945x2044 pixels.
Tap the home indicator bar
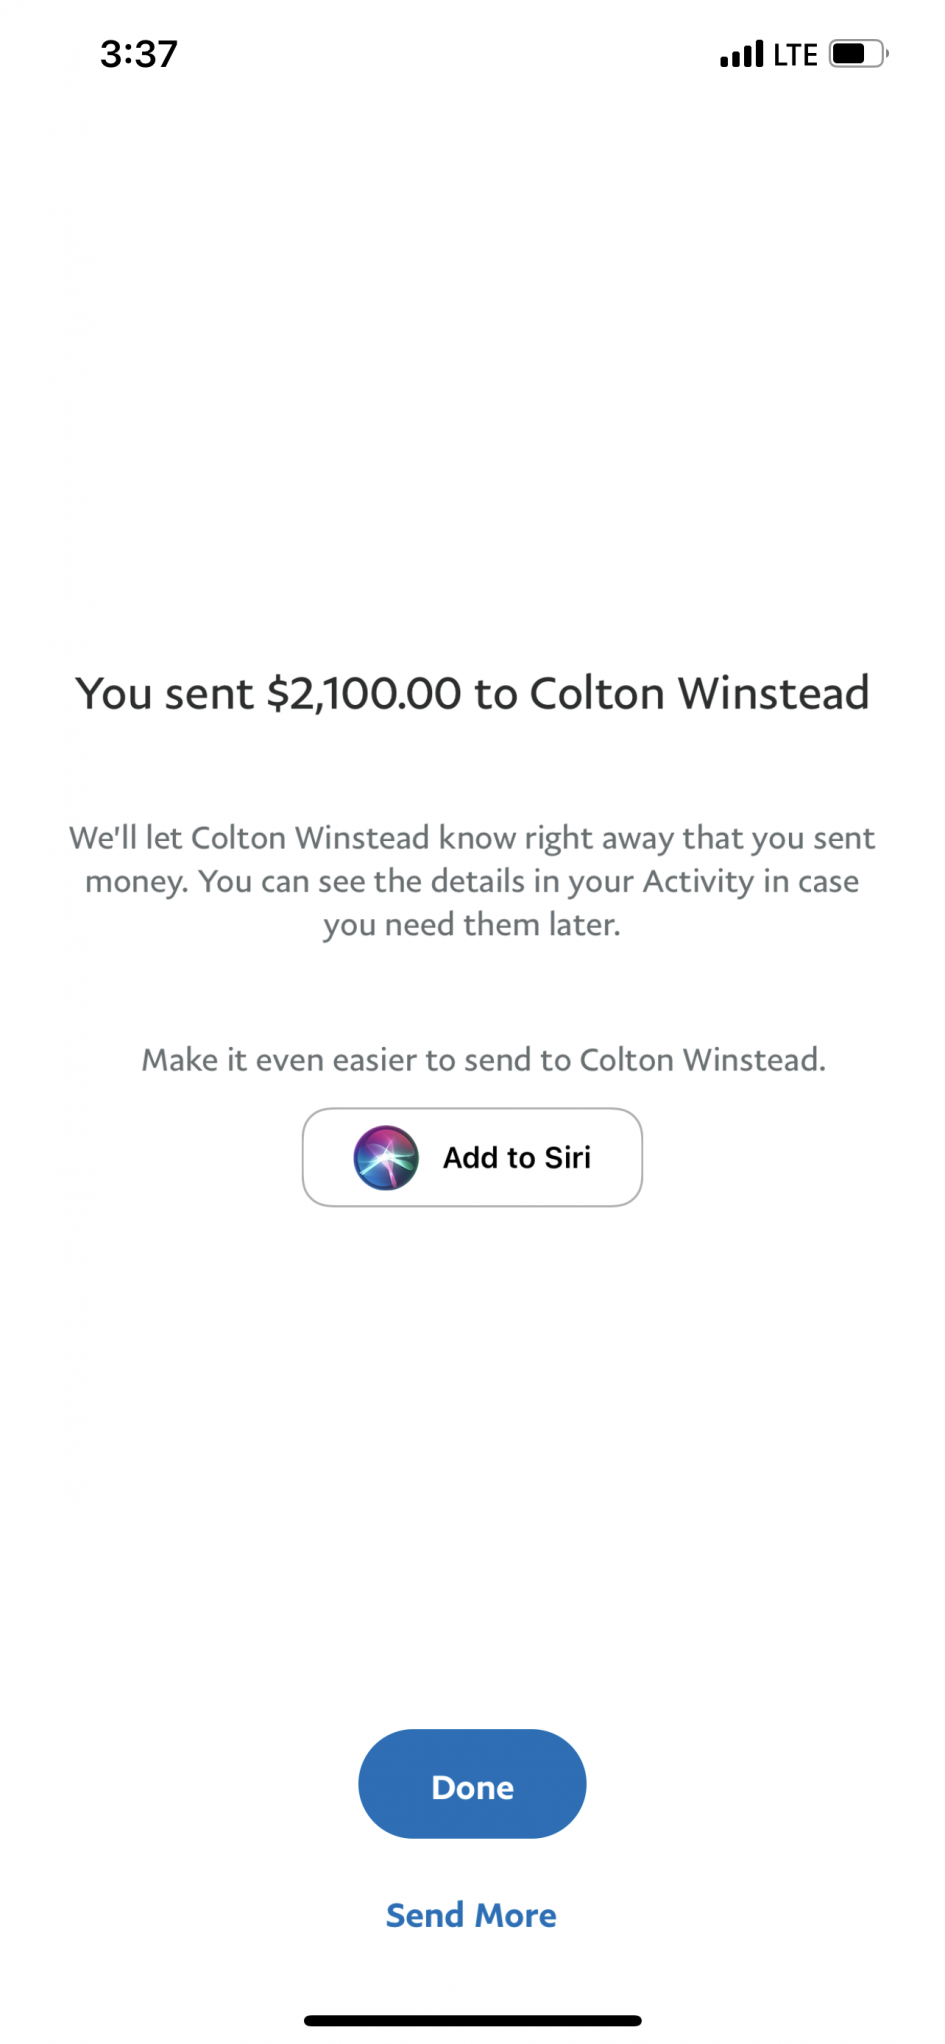472,2020
